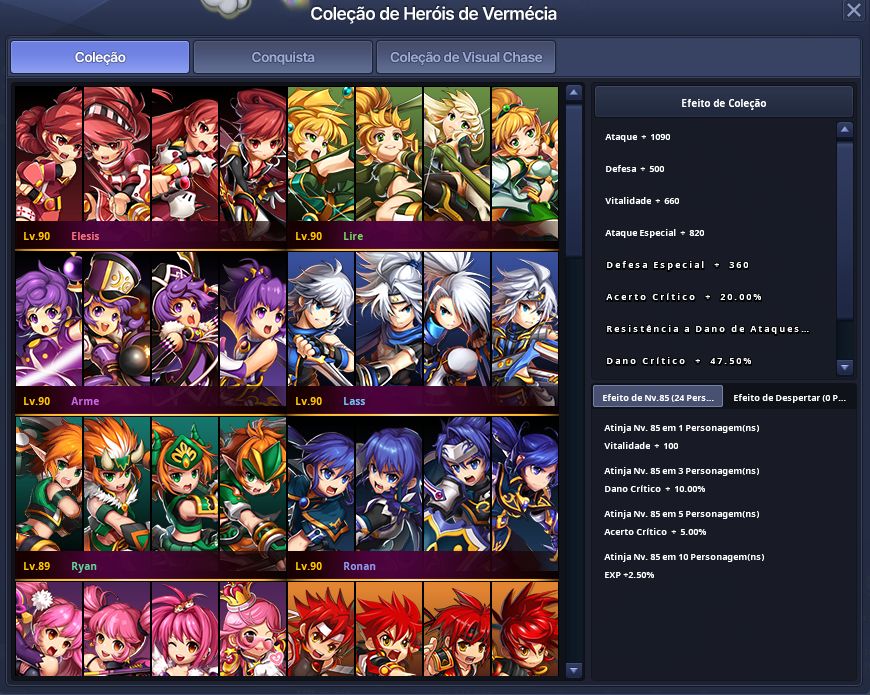The height and width of the screenshot is (695, 870).
Task: Click the Vitalidade + 660 stat
Action: pos(642,201)
